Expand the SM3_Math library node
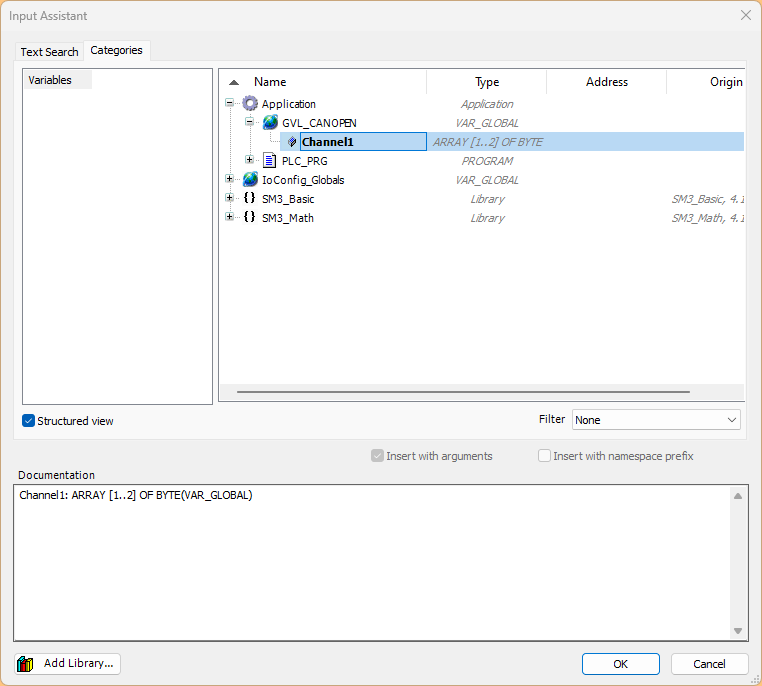This screenshot has width=762, height=686. (x=229, y=217)
